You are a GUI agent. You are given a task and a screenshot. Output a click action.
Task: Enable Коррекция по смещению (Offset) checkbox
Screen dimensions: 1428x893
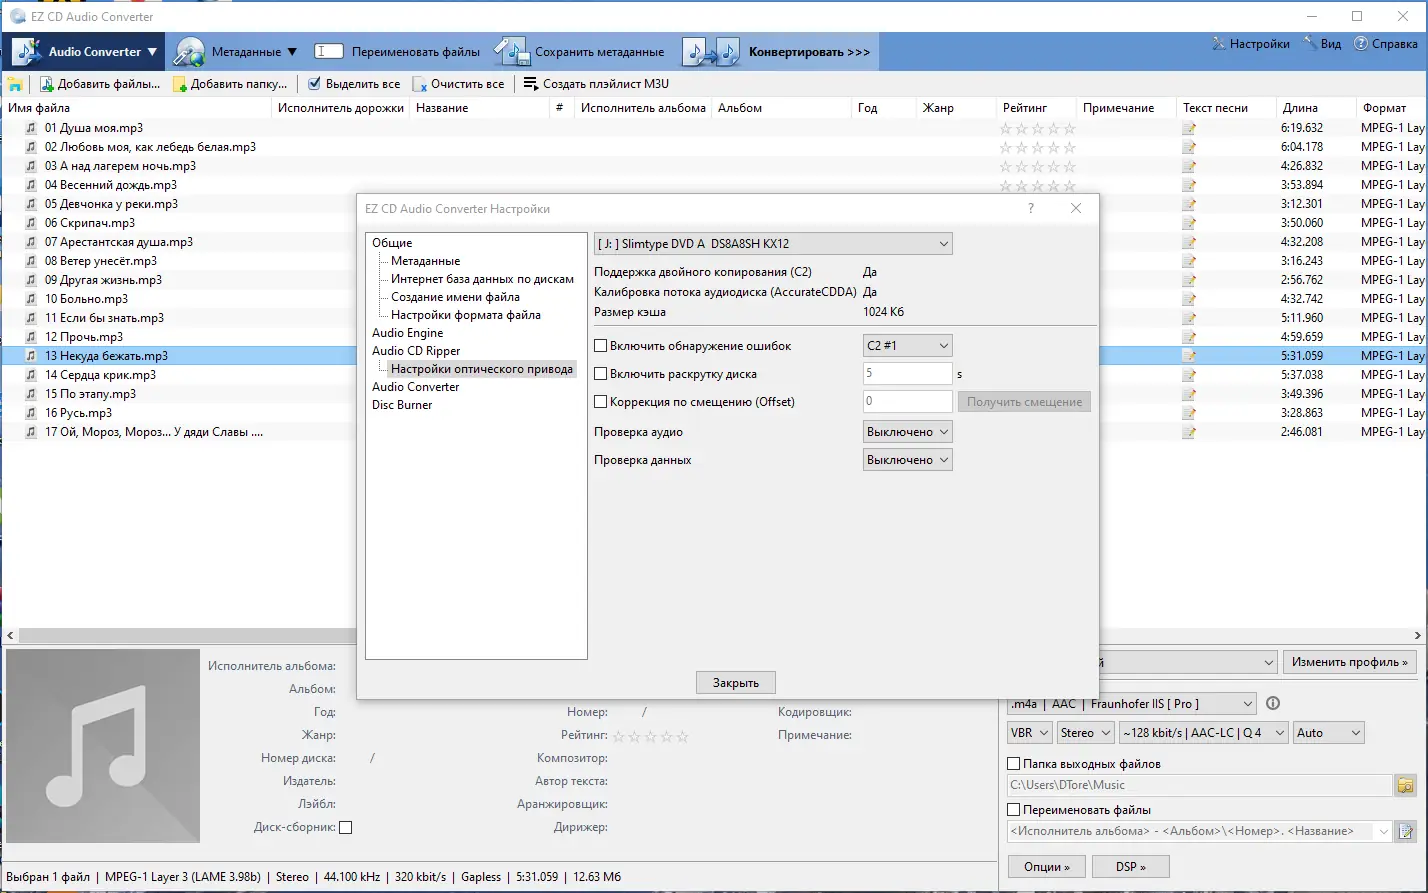(x=601, y=402)
